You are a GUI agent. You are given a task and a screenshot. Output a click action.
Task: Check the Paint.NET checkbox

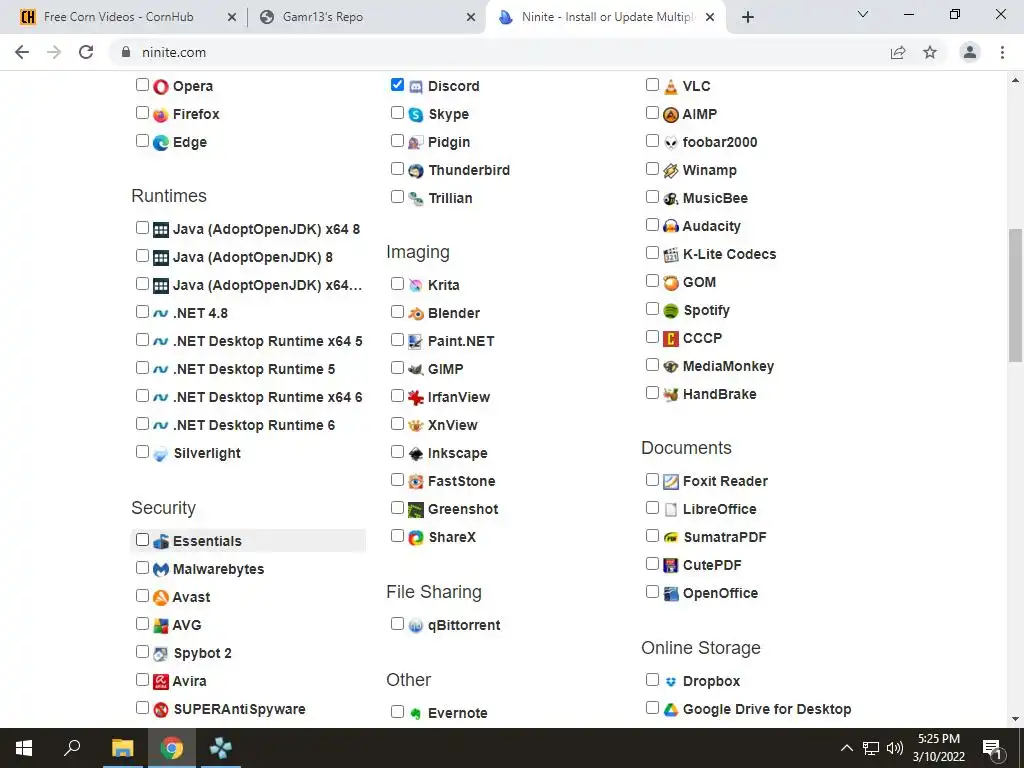[x=397, y=340]
